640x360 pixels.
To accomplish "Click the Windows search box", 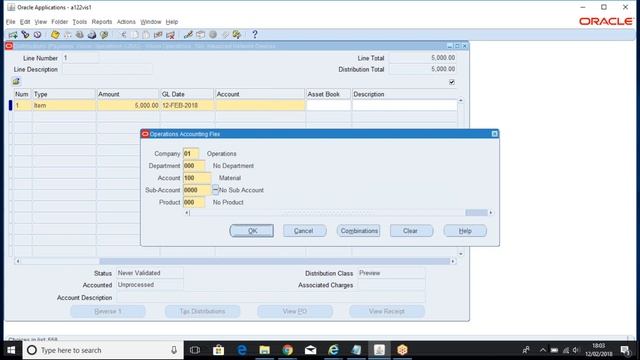I will pyautogui.click(x=103, y=350).
